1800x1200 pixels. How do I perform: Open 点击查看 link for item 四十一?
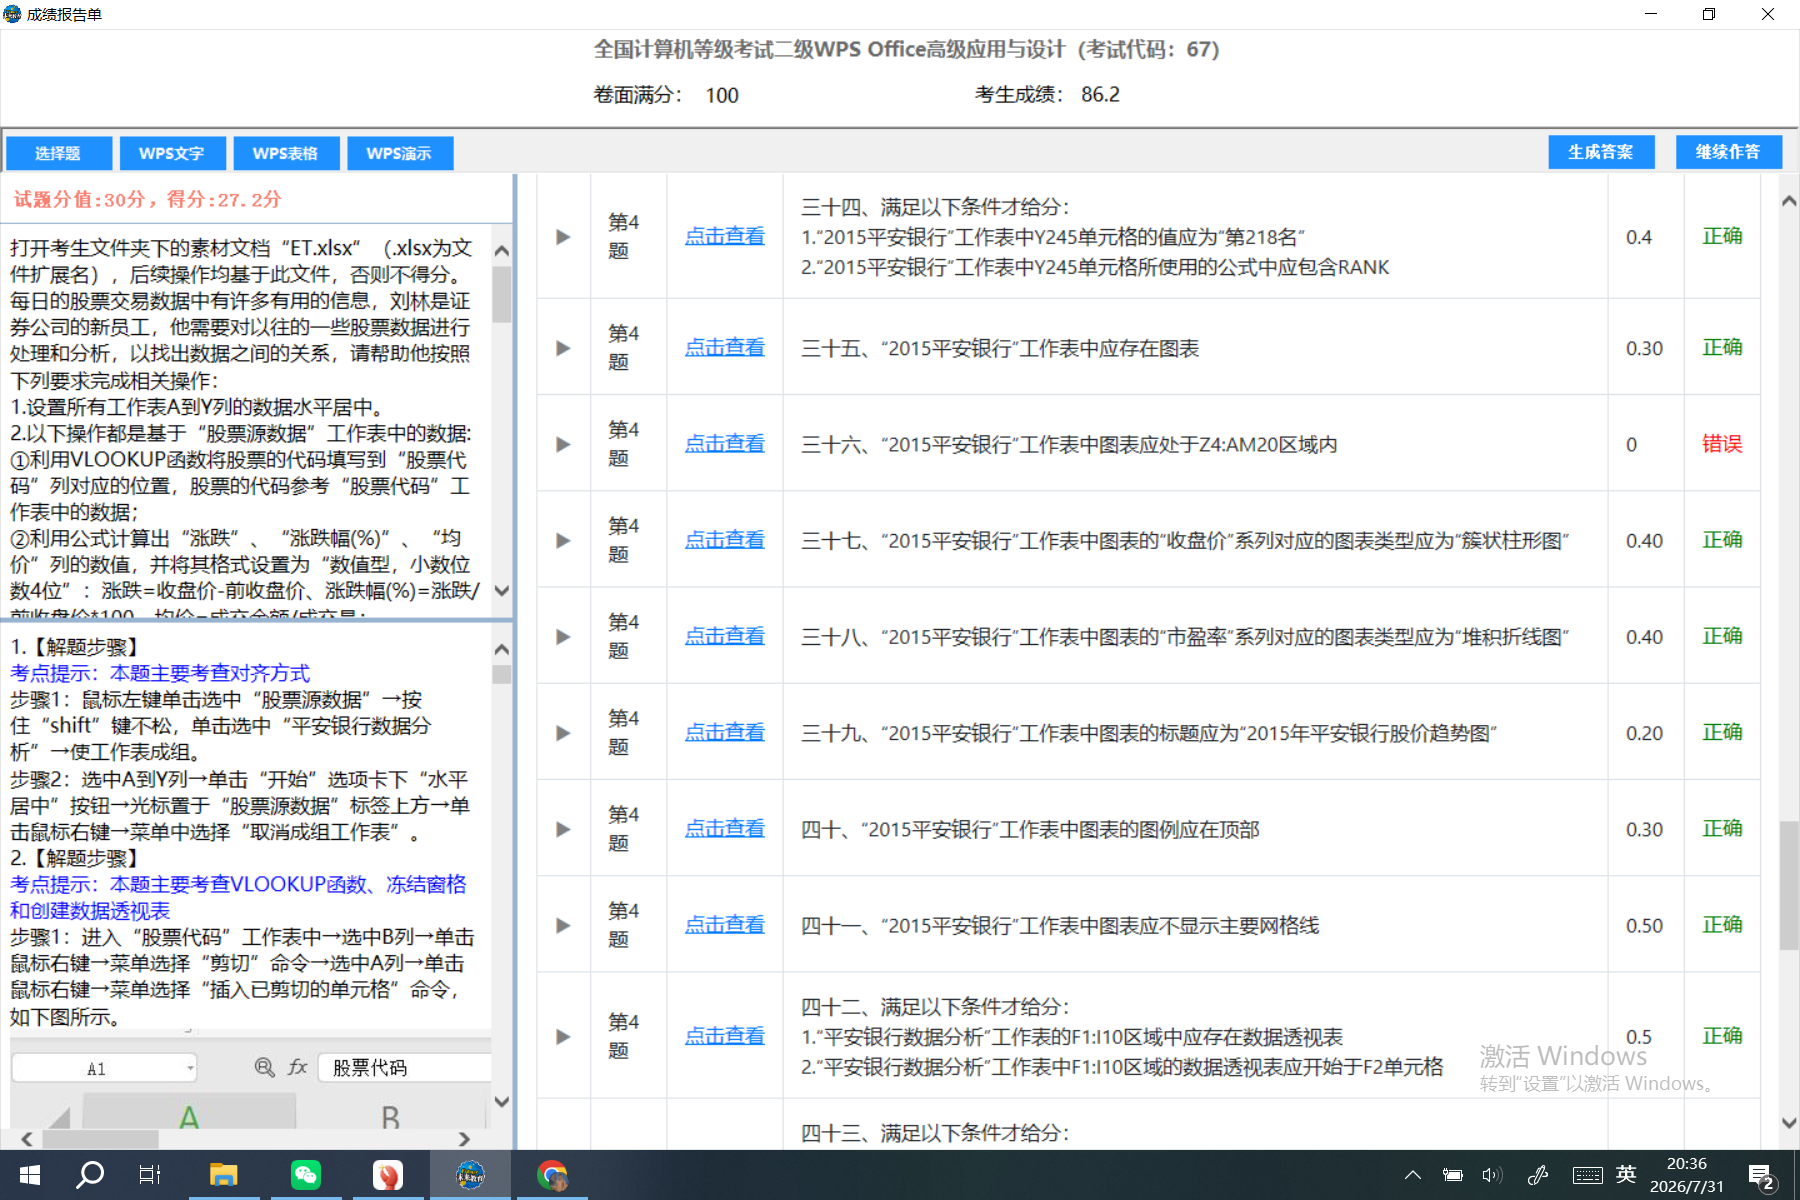click(x=725, y=925)
